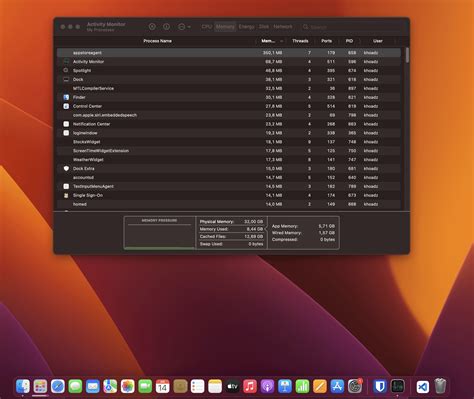Open the Trash from the Dock
The image size is (474, 399).
440,386
